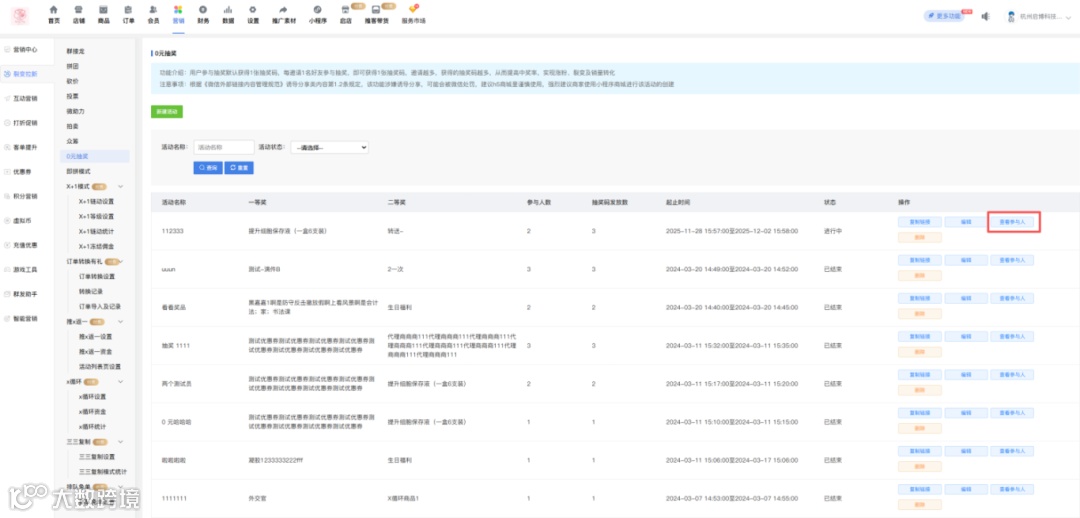
Task: Click the 进行中 status cell
Action: point(833,231)
